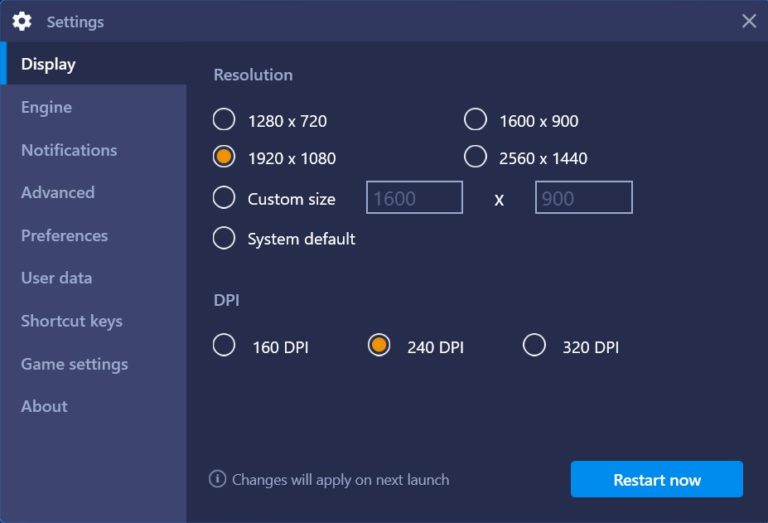This screenshot has height=523, width=768.
Task: Open the Display settings tab
Action: click(93, 64)
